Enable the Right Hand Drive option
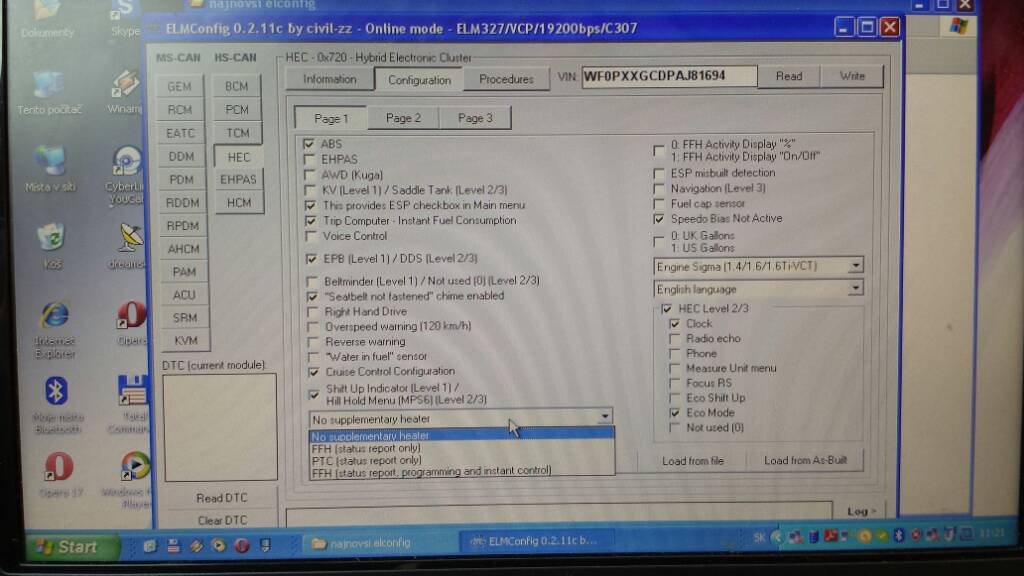Screen dimensions: 1024x576 pos(313,311)
